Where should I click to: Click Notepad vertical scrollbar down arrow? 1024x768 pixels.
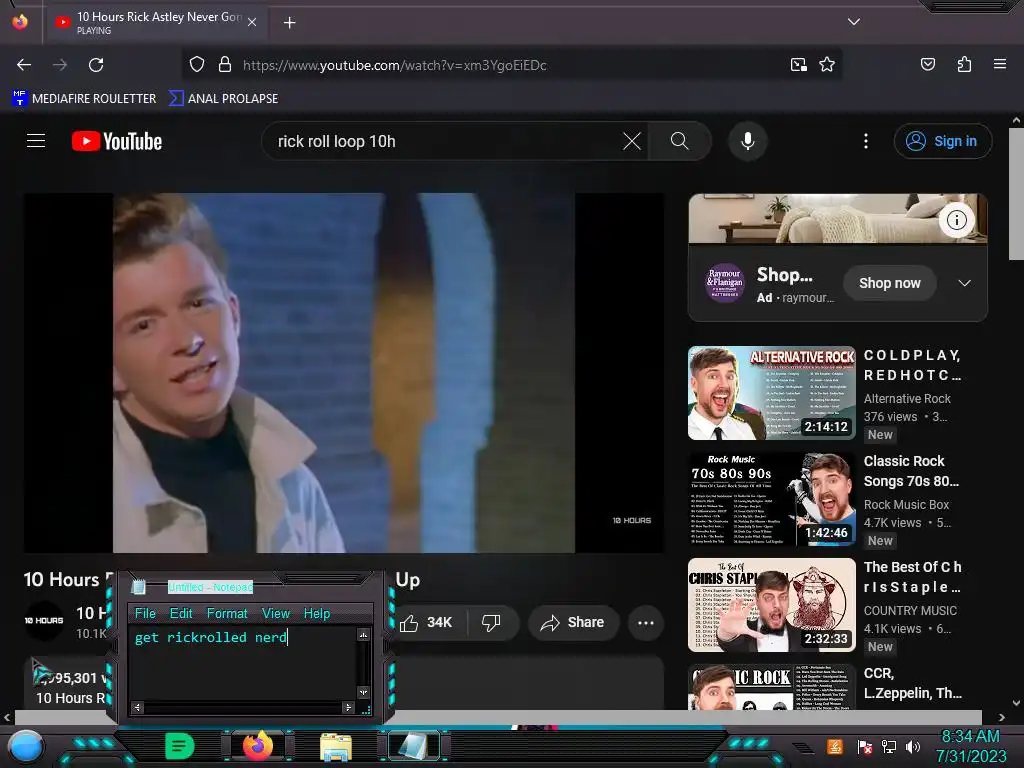point(364,692)
